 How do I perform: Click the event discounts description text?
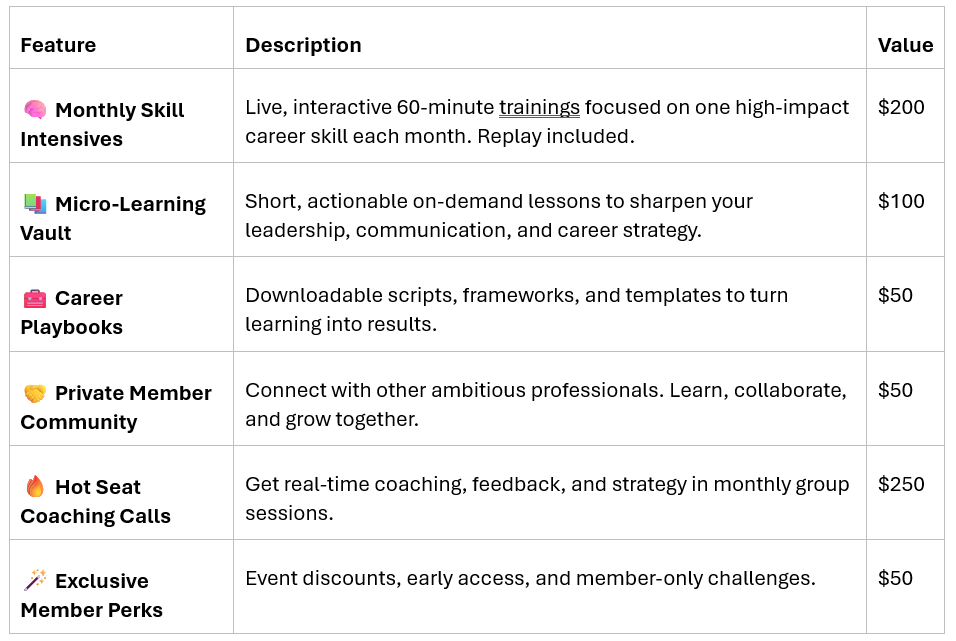tap(530, 578)
